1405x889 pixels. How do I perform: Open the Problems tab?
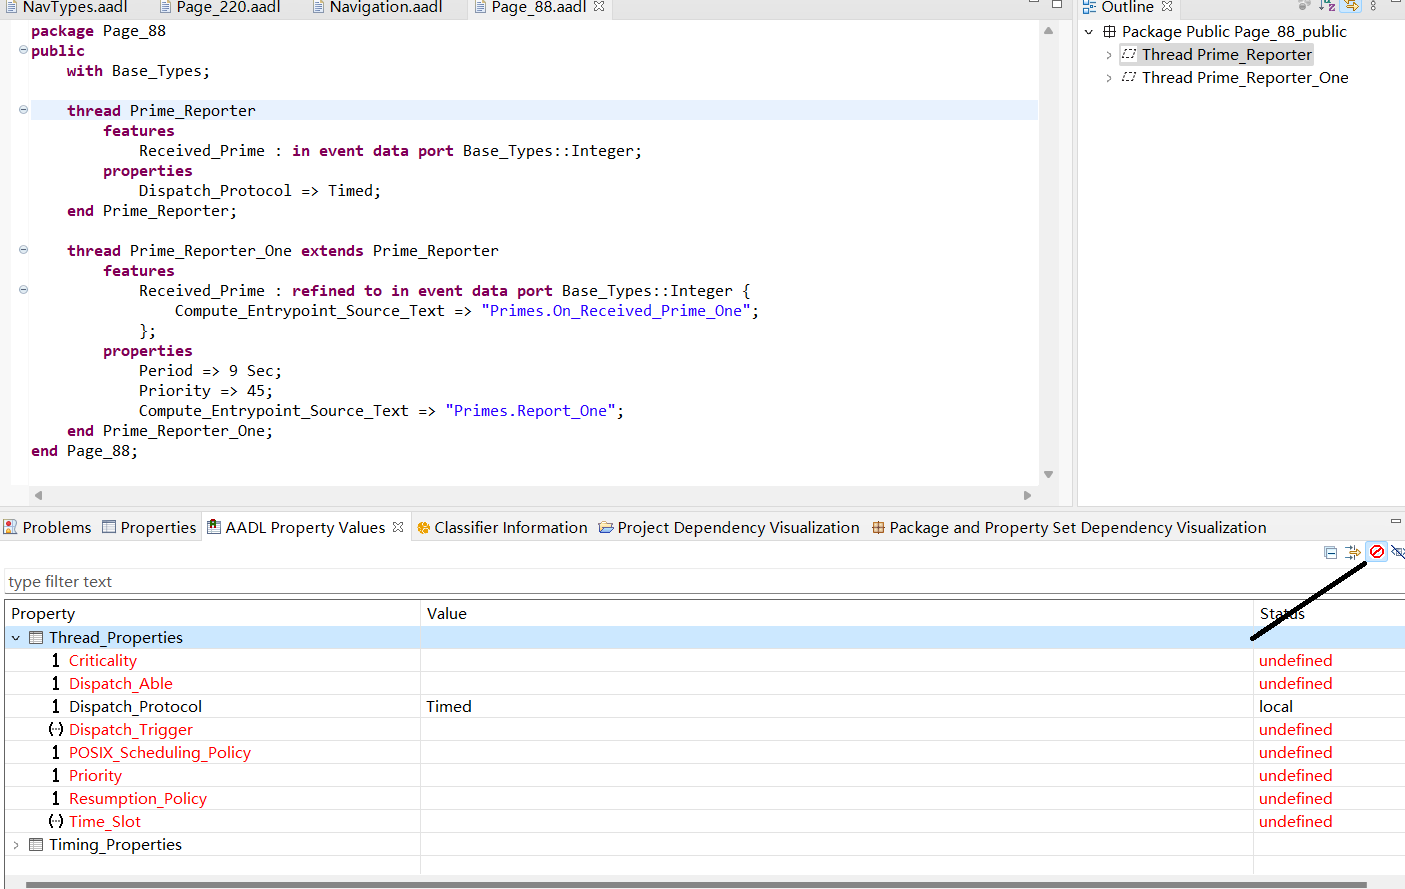coord(47,527)
